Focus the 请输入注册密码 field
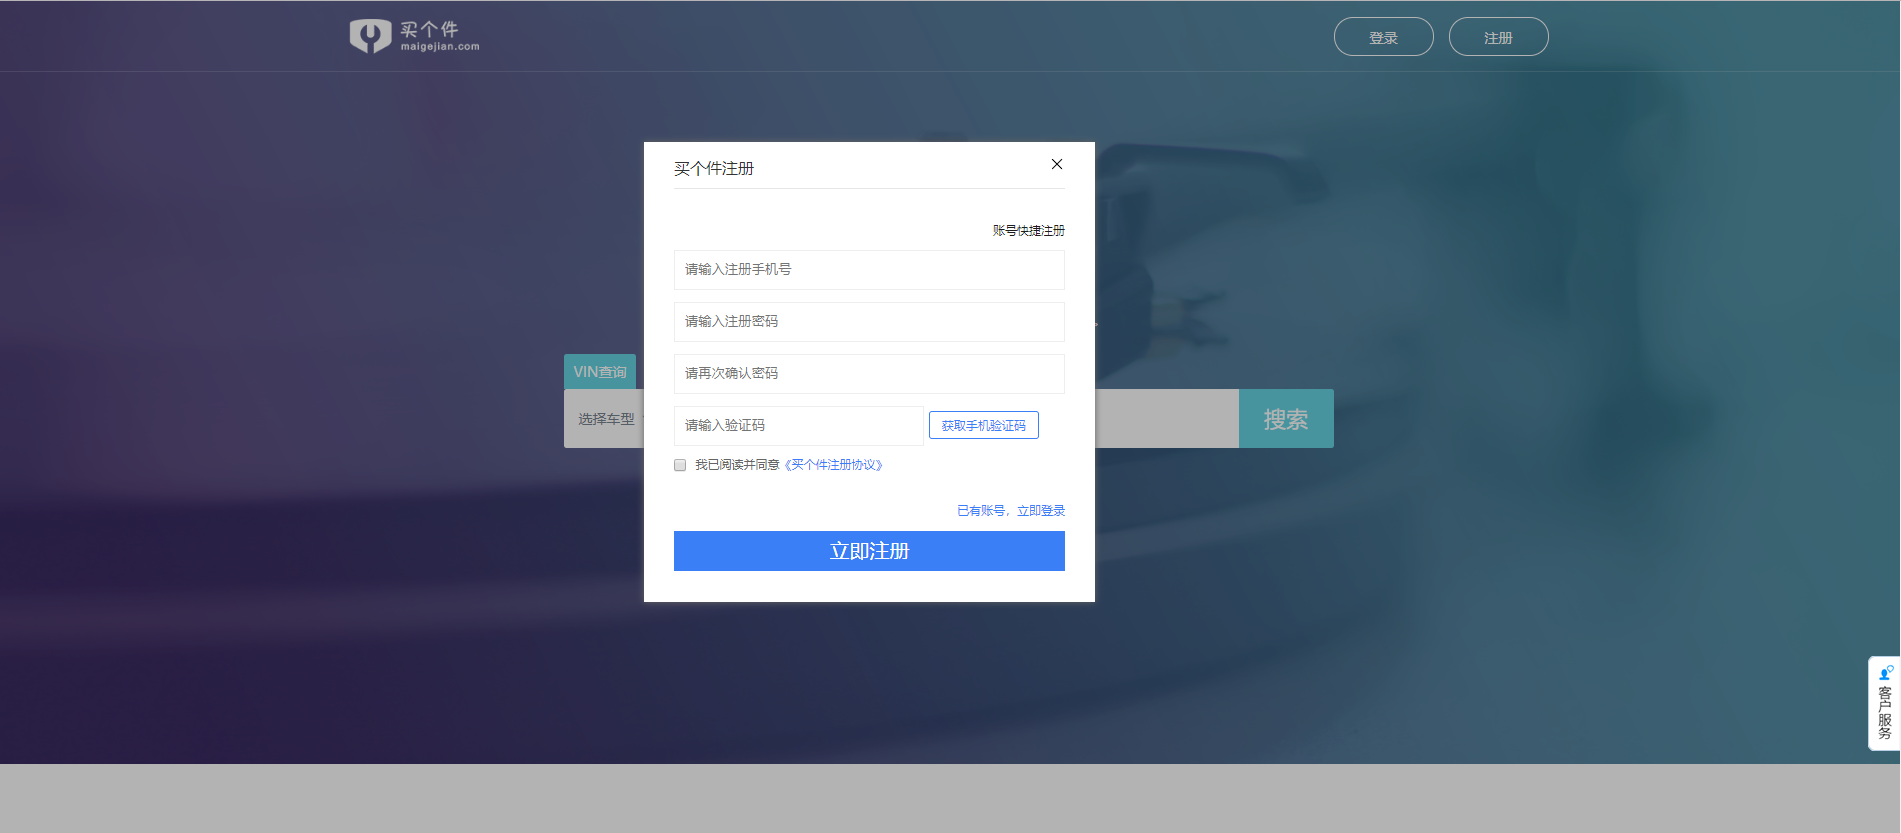The width and height of the screenshot is (1901, 833). point(868,322)
